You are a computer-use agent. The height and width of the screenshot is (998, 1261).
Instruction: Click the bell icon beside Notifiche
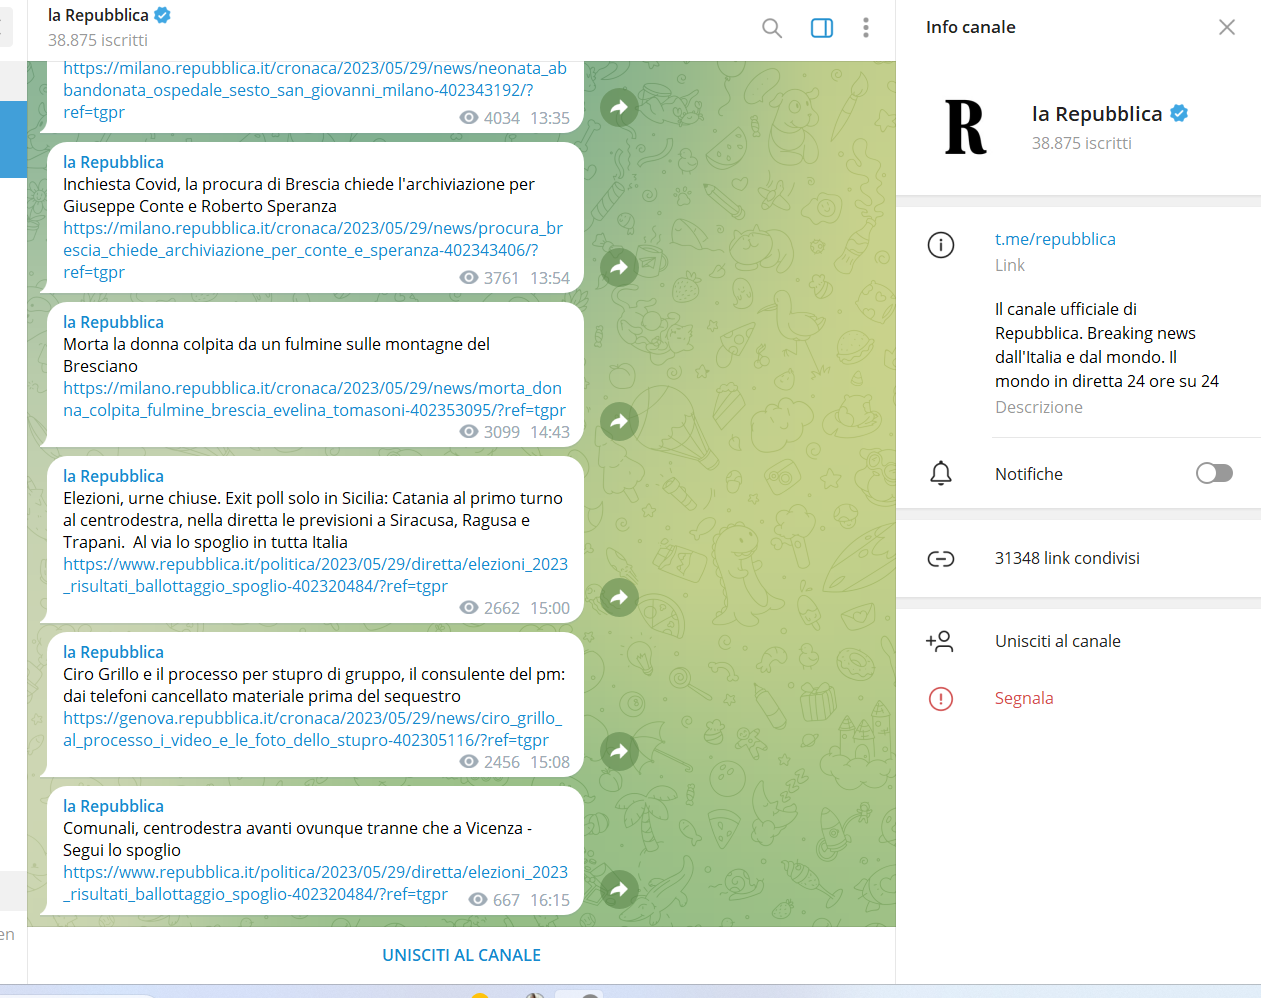point(940,473)
